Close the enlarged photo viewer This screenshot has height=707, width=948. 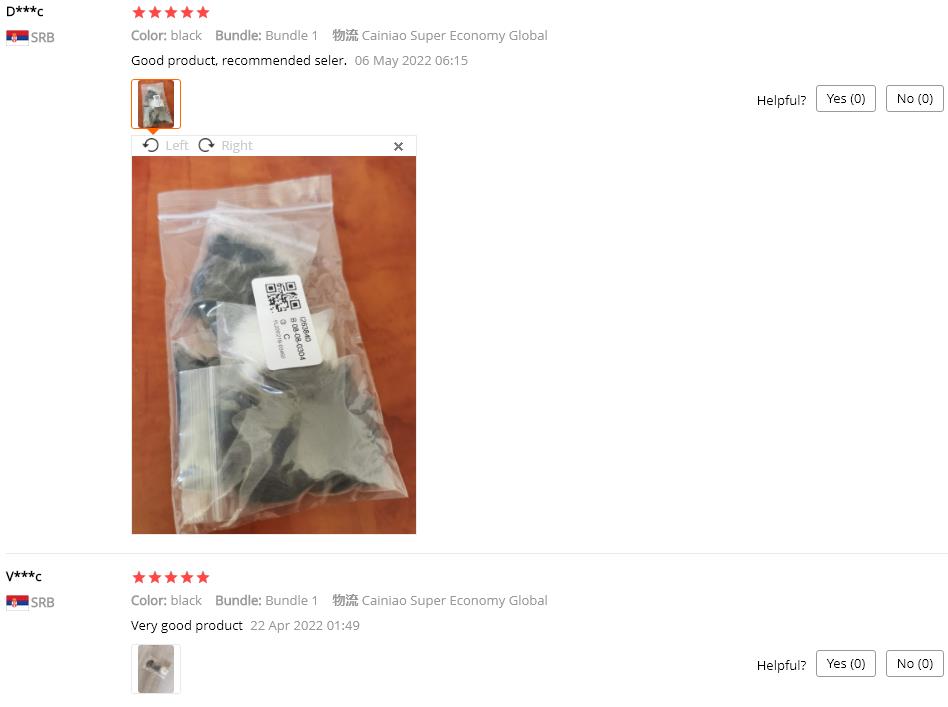click(x=398, y=146)
